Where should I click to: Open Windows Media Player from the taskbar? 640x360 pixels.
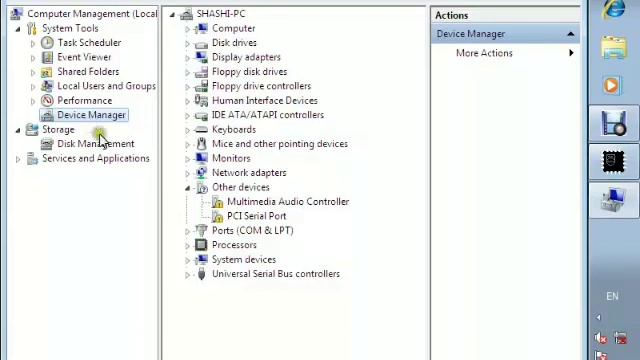[x=611, y=86]
